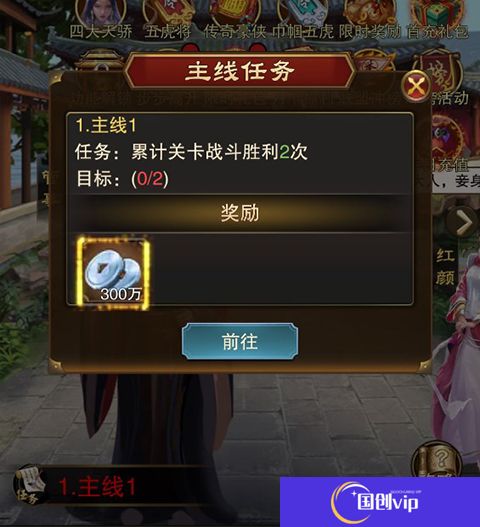Screen dimensions: 480x527
Task: Open the 四大天骄 event icon
Action: pyautogui.click(x=101, y=18)
